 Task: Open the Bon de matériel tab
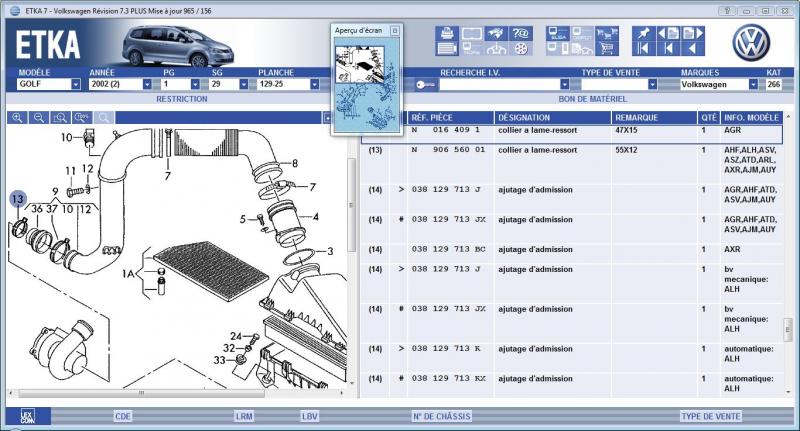pos(592,99)
